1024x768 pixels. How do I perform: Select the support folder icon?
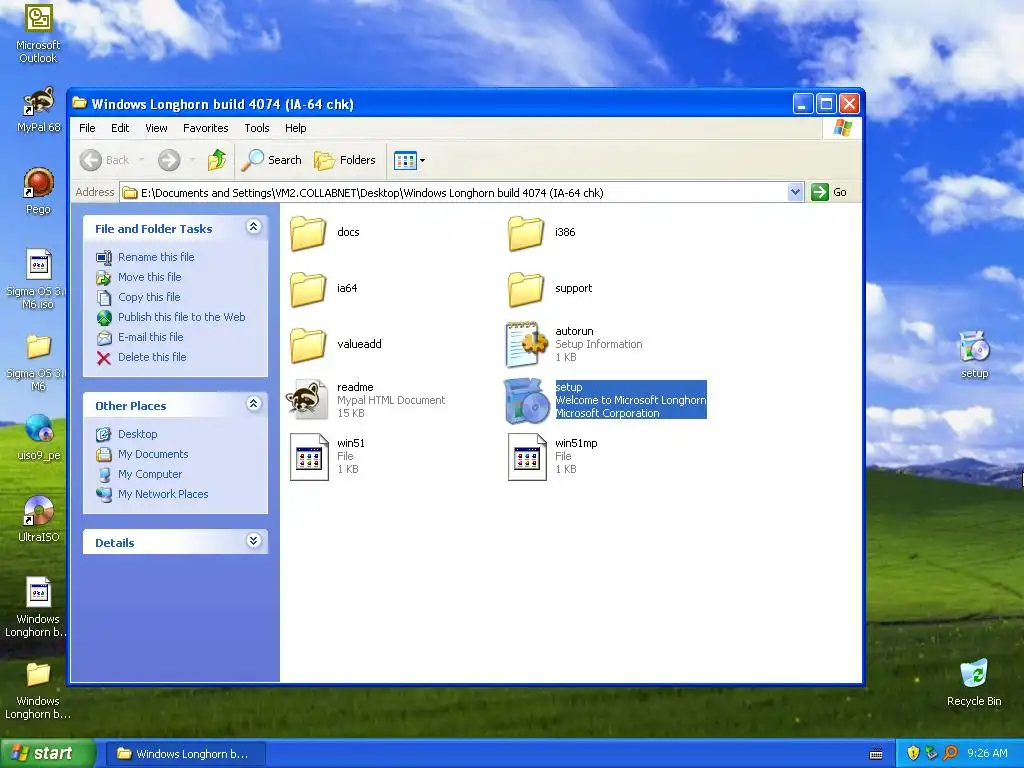click(x=526, y=289)
